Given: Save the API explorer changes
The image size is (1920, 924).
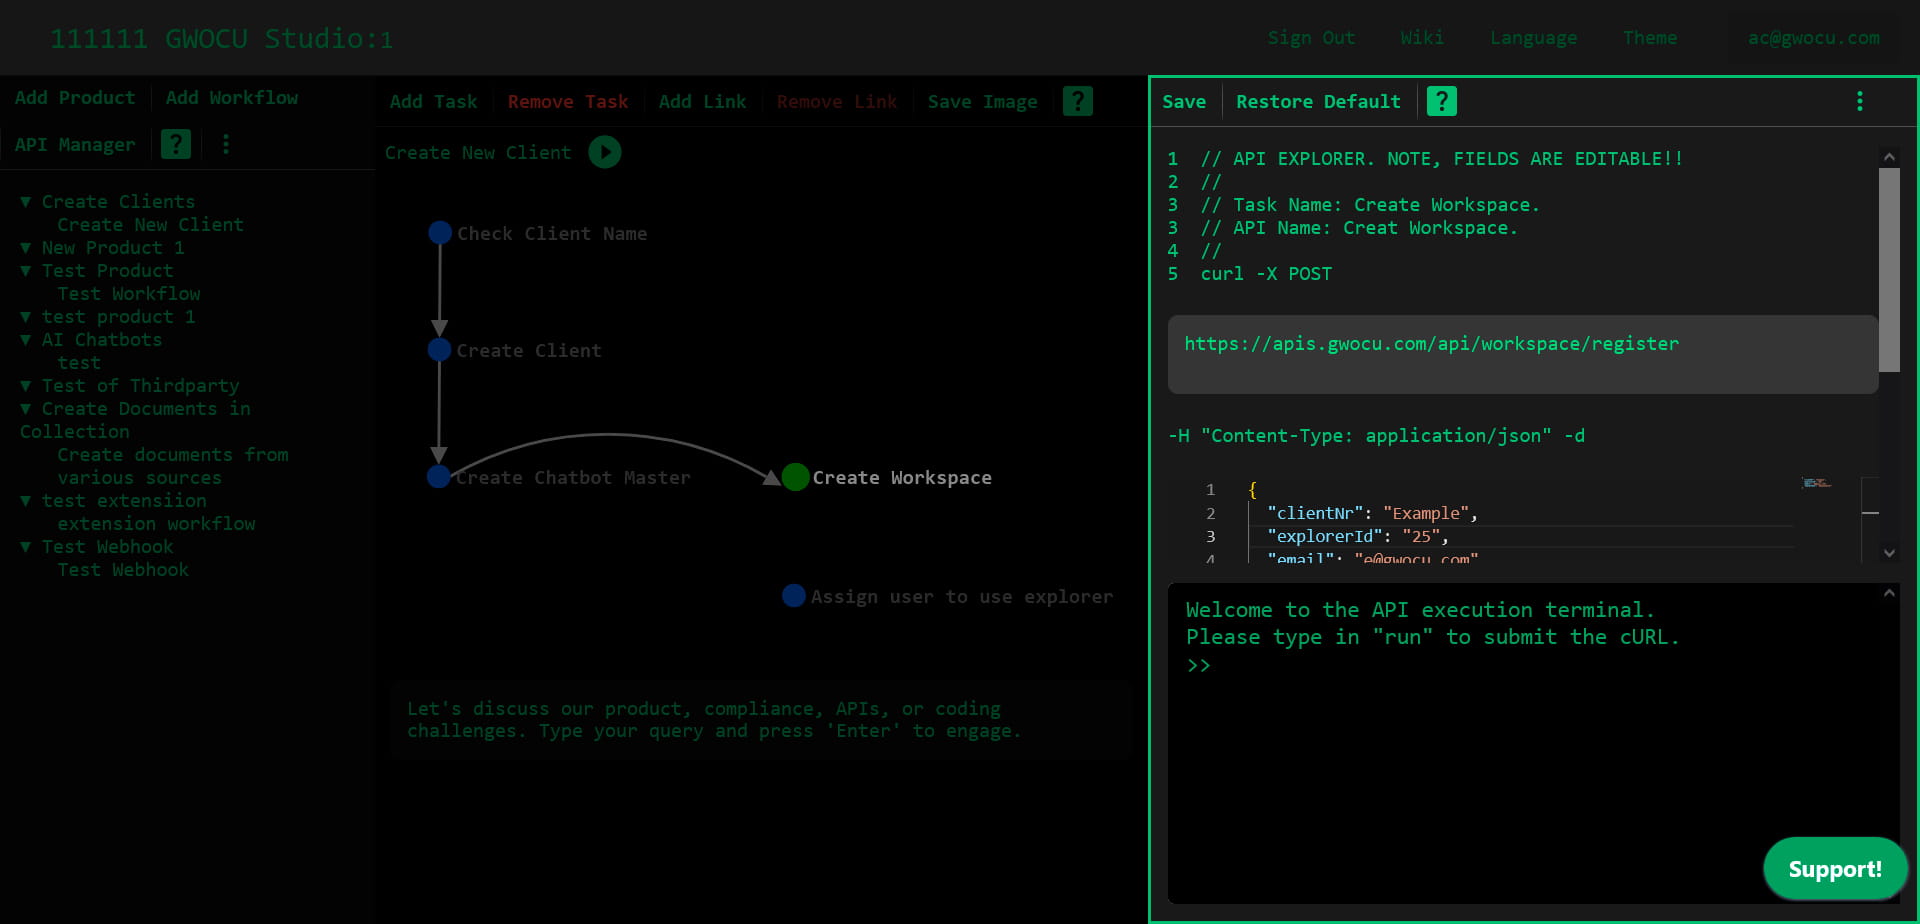Looking at the screenshot, I should 1184,102.
